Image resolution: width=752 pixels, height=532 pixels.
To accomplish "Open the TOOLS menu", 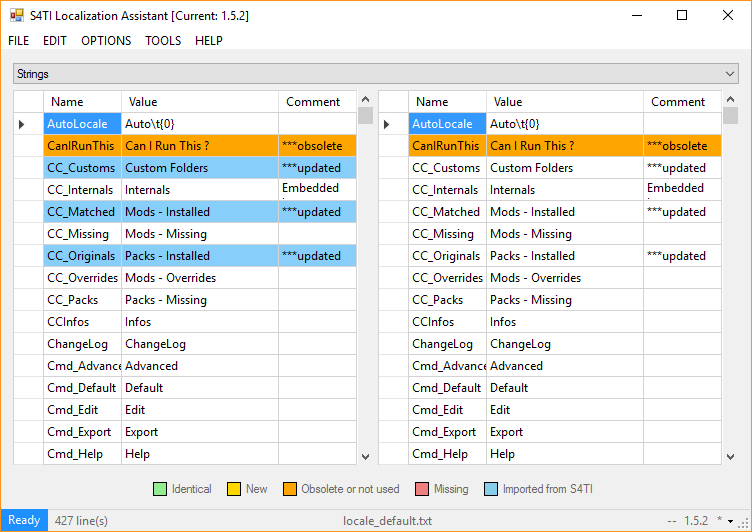I will 163,41.
